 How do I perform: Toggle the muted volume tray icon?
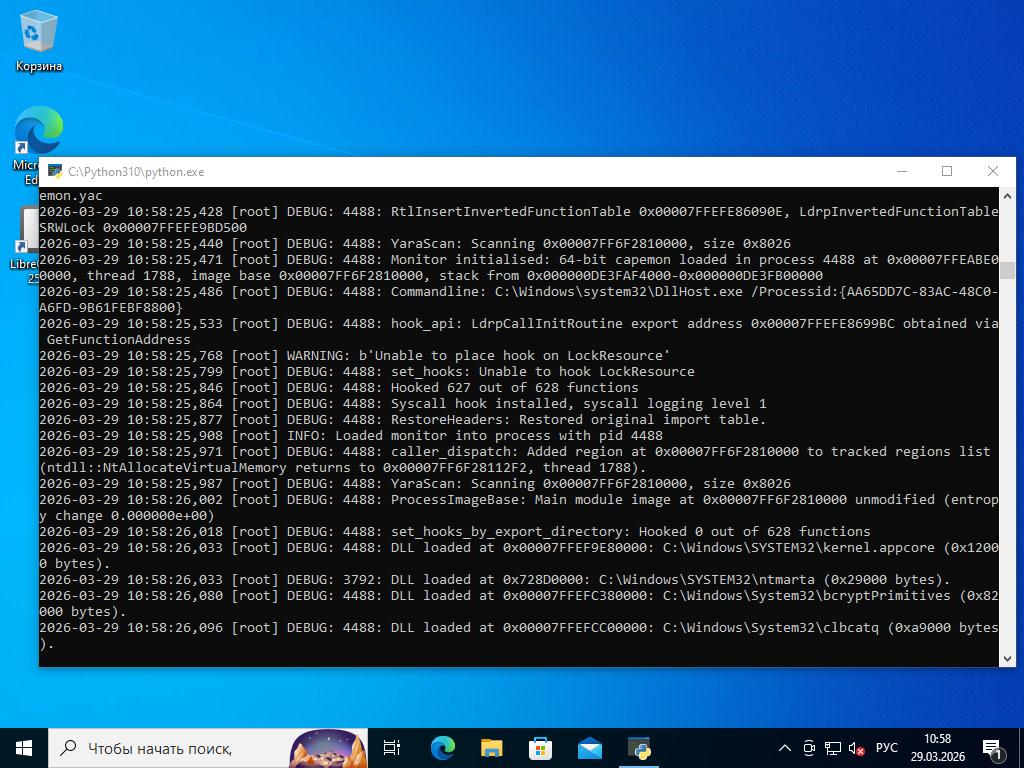[x=856, y=748]
